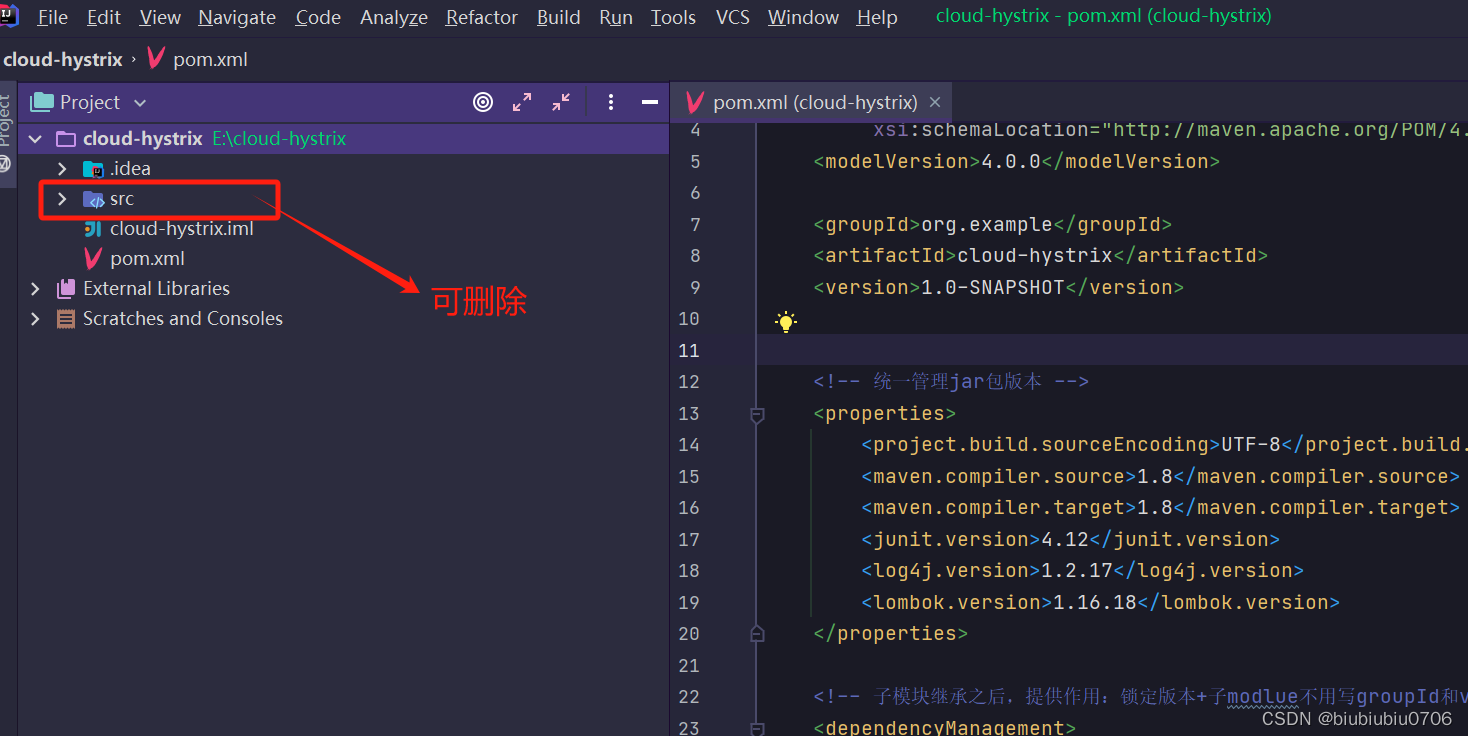Open the VCS menu
Screen dimensions: 1468x736
pos(732,17)
